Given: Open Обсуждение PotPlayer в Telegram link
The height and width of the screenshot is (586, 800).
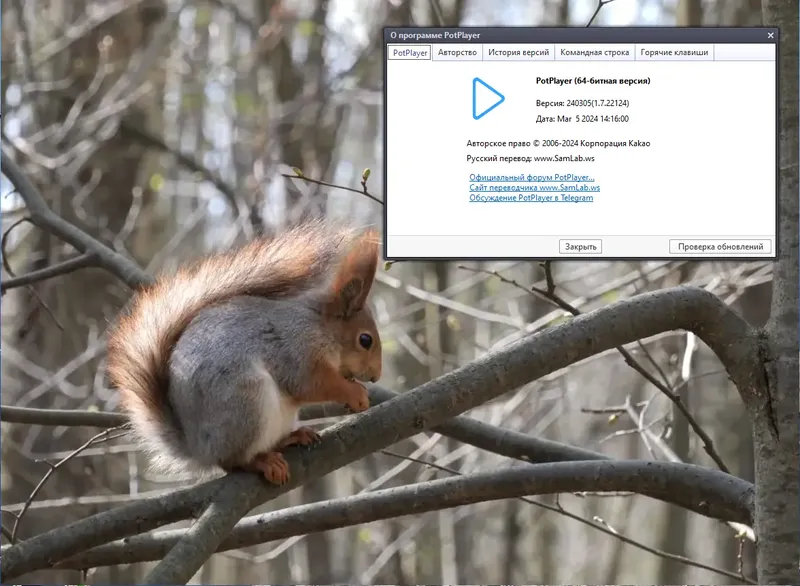Looking at the screenshot, I should point(531,198).
